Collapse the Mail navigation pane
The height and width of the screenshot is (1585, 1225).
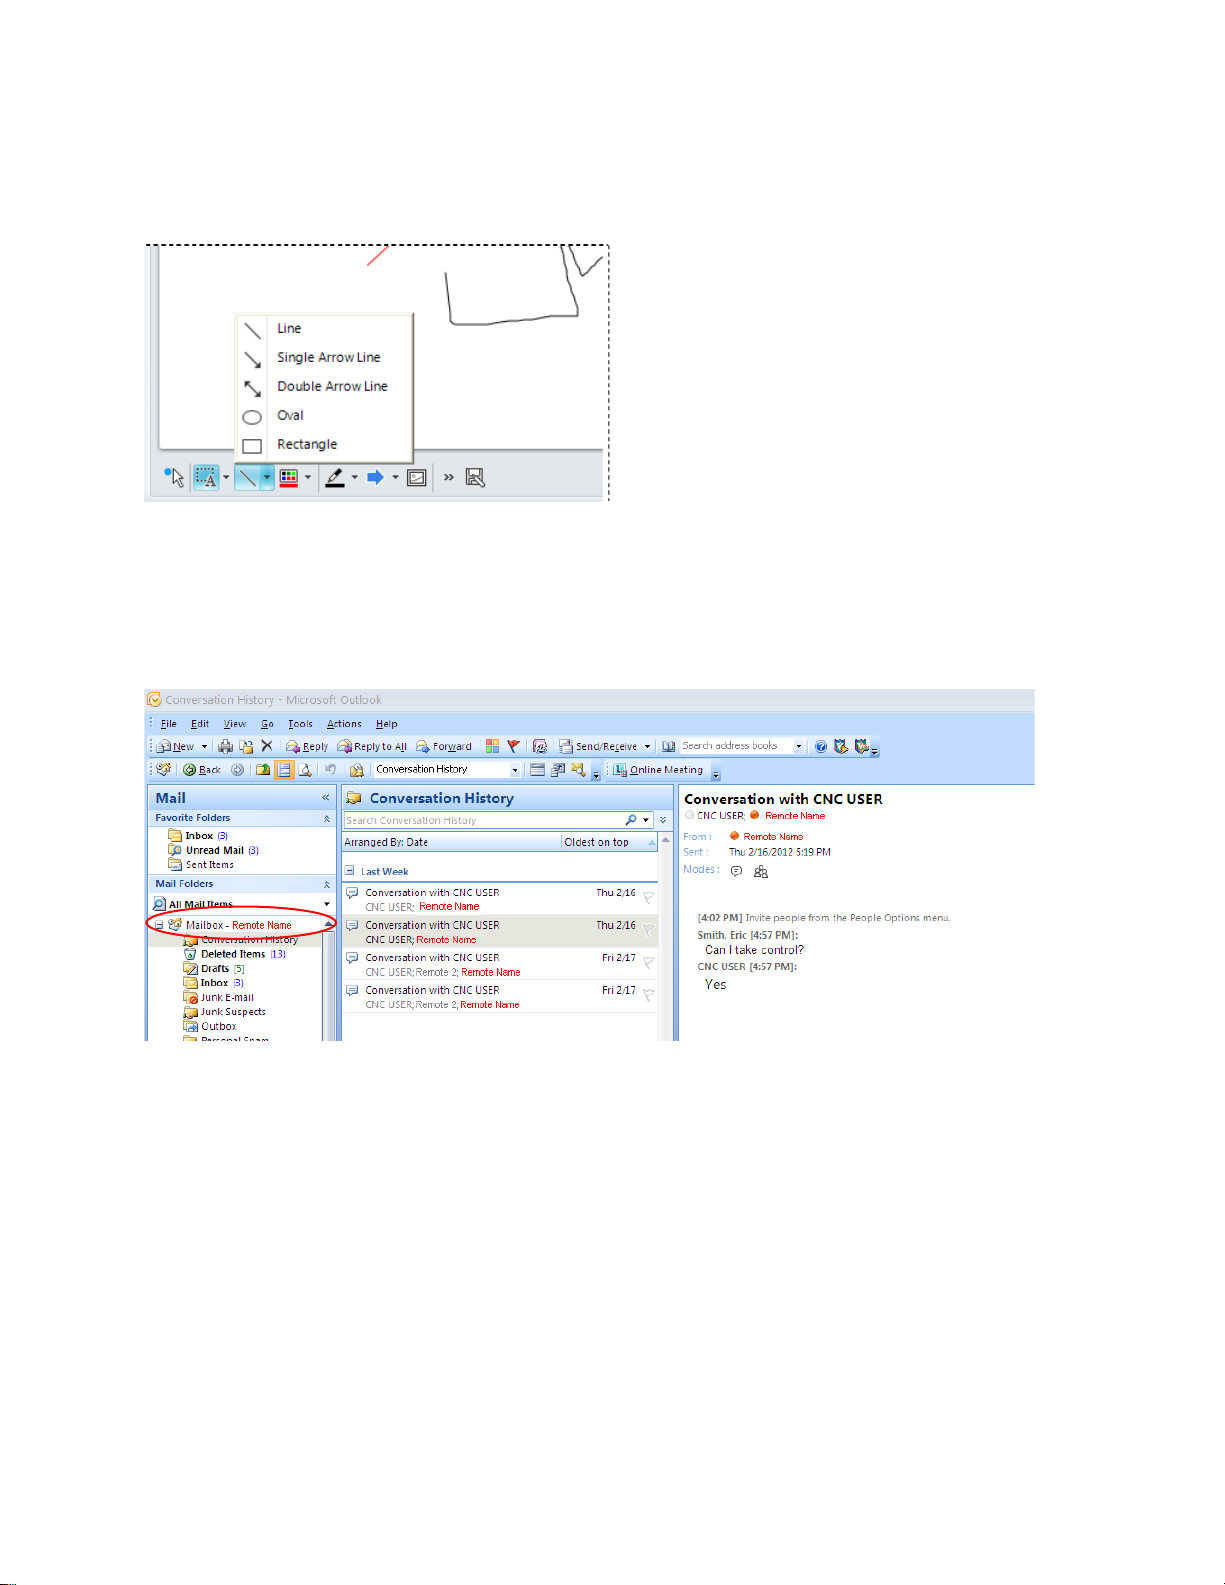[325, 798]
